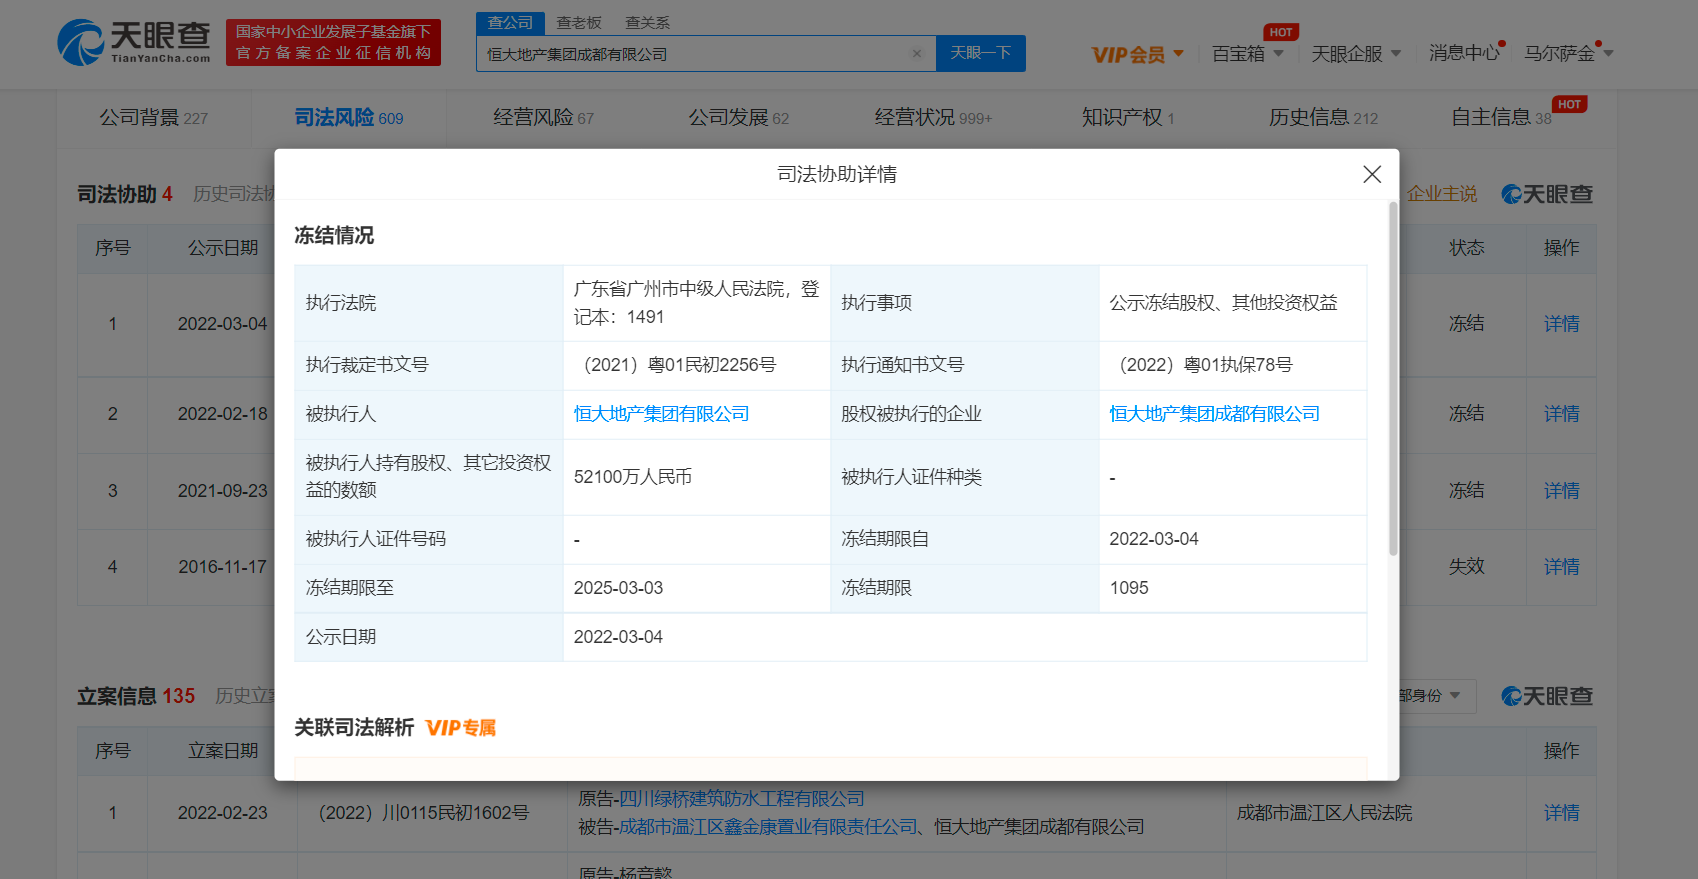Open 恒大地产集团成都有限公司 link in dialog
This screenshot has height=879, width=1698.
tap(1214, 414)
